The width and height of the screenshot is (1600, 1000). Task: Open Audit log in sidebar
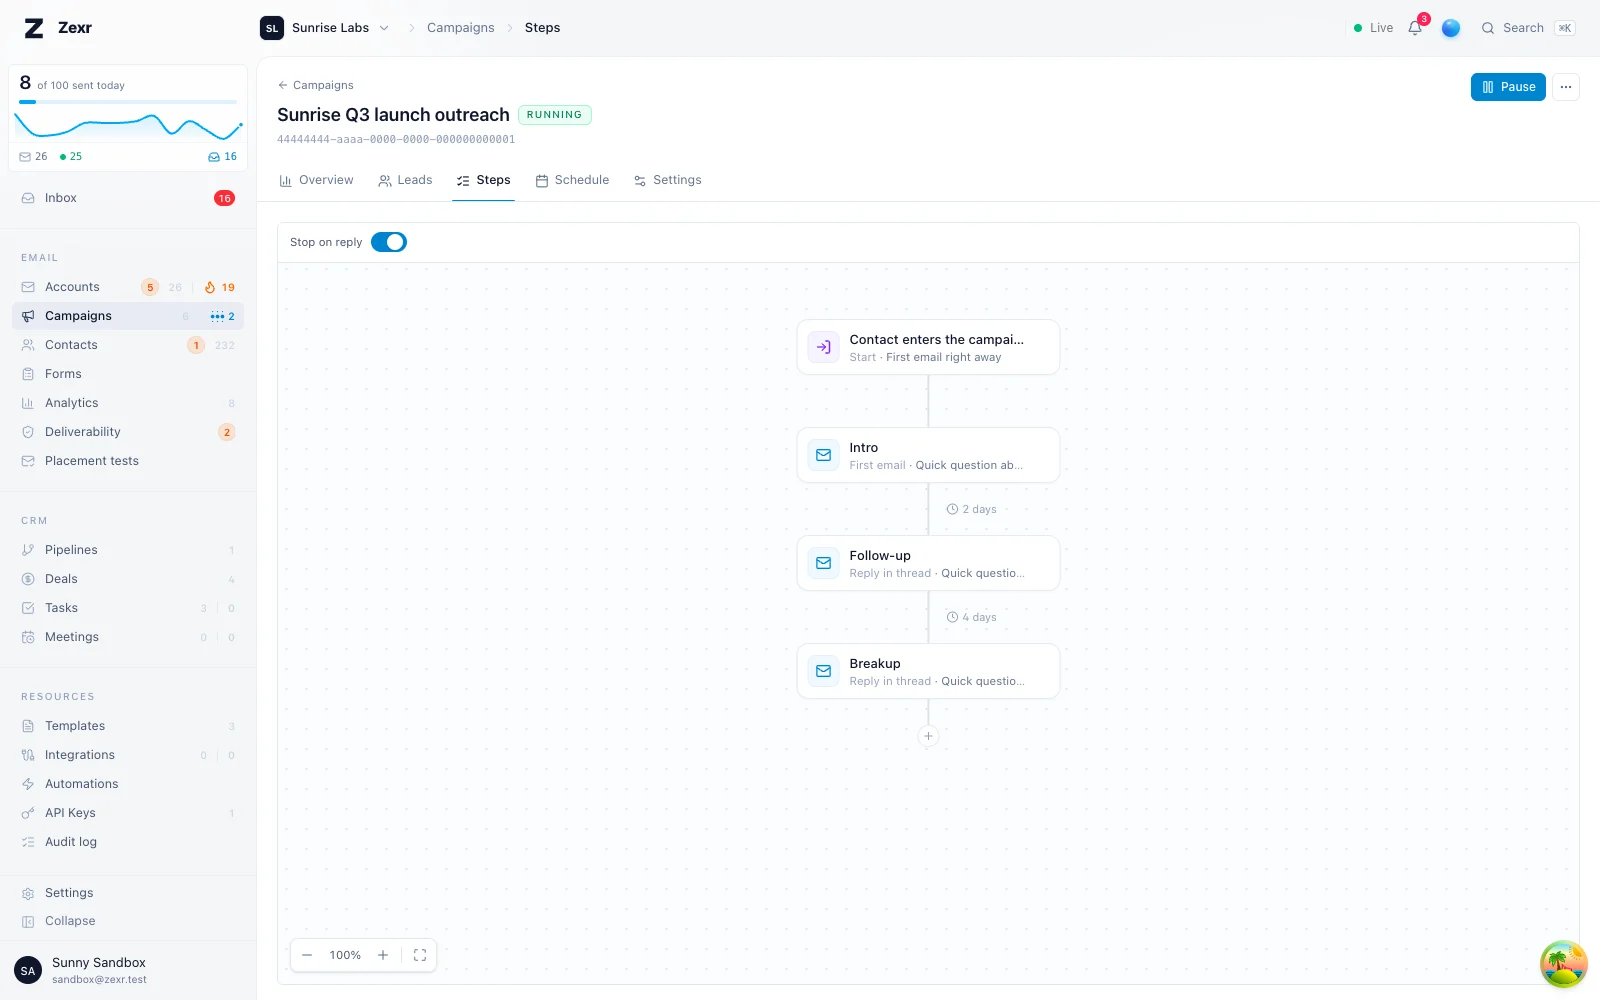(x=128, y=842)
